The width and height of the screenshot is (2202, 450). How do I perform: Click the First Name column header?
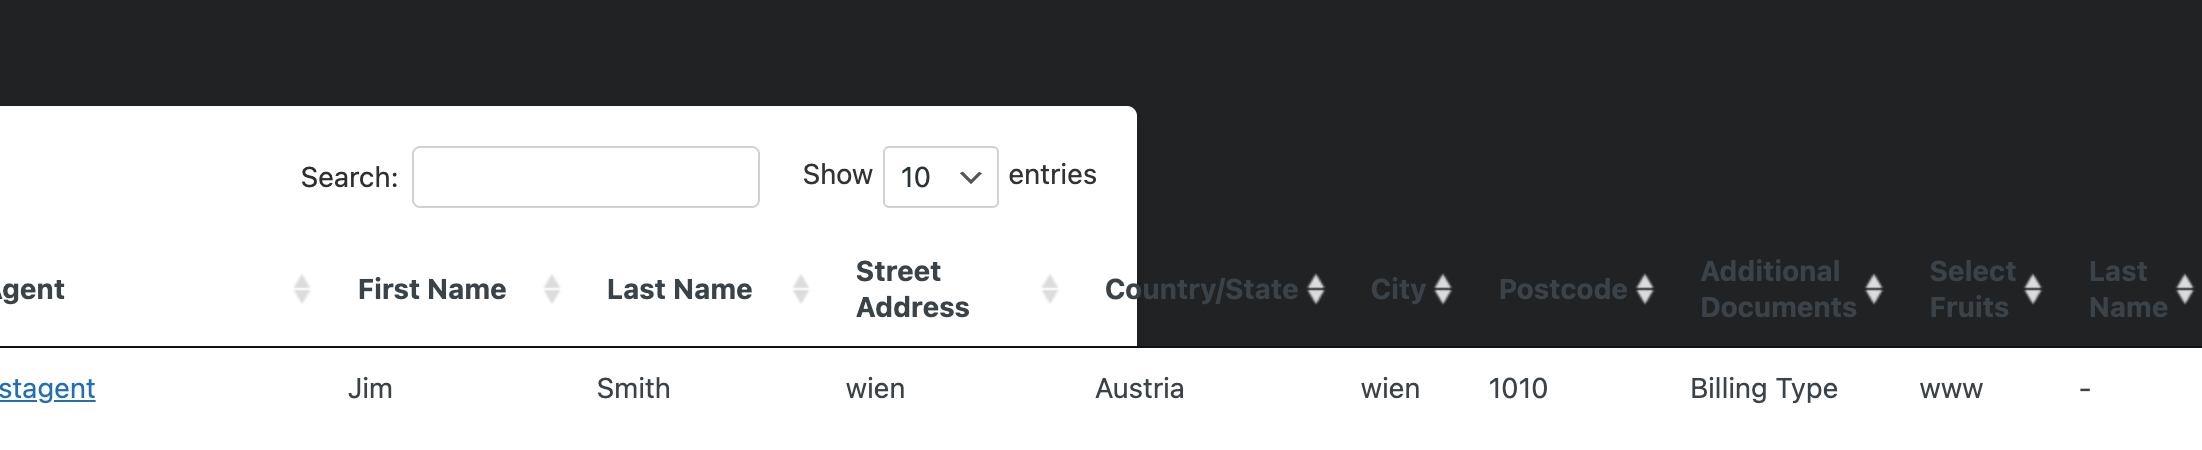tap(432, 289)
